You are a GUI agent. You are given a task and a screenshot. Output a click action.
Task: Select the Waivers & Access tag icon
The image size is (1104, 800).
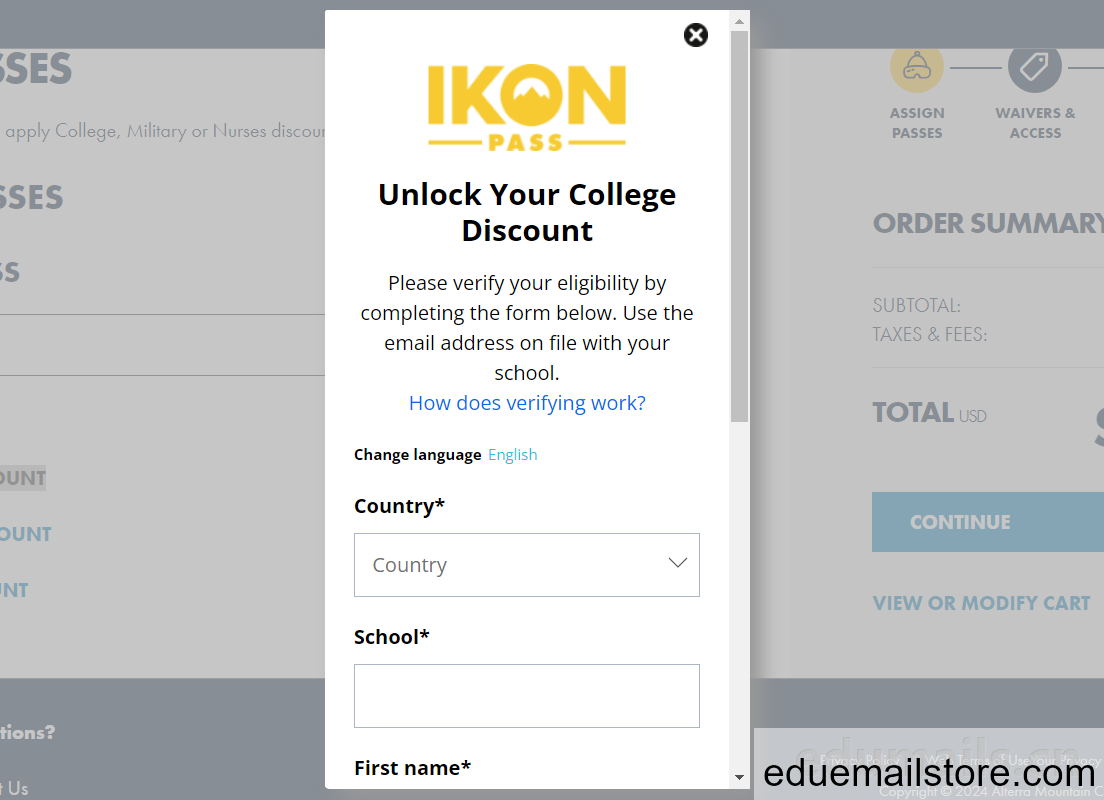(x=1034, y=68)
